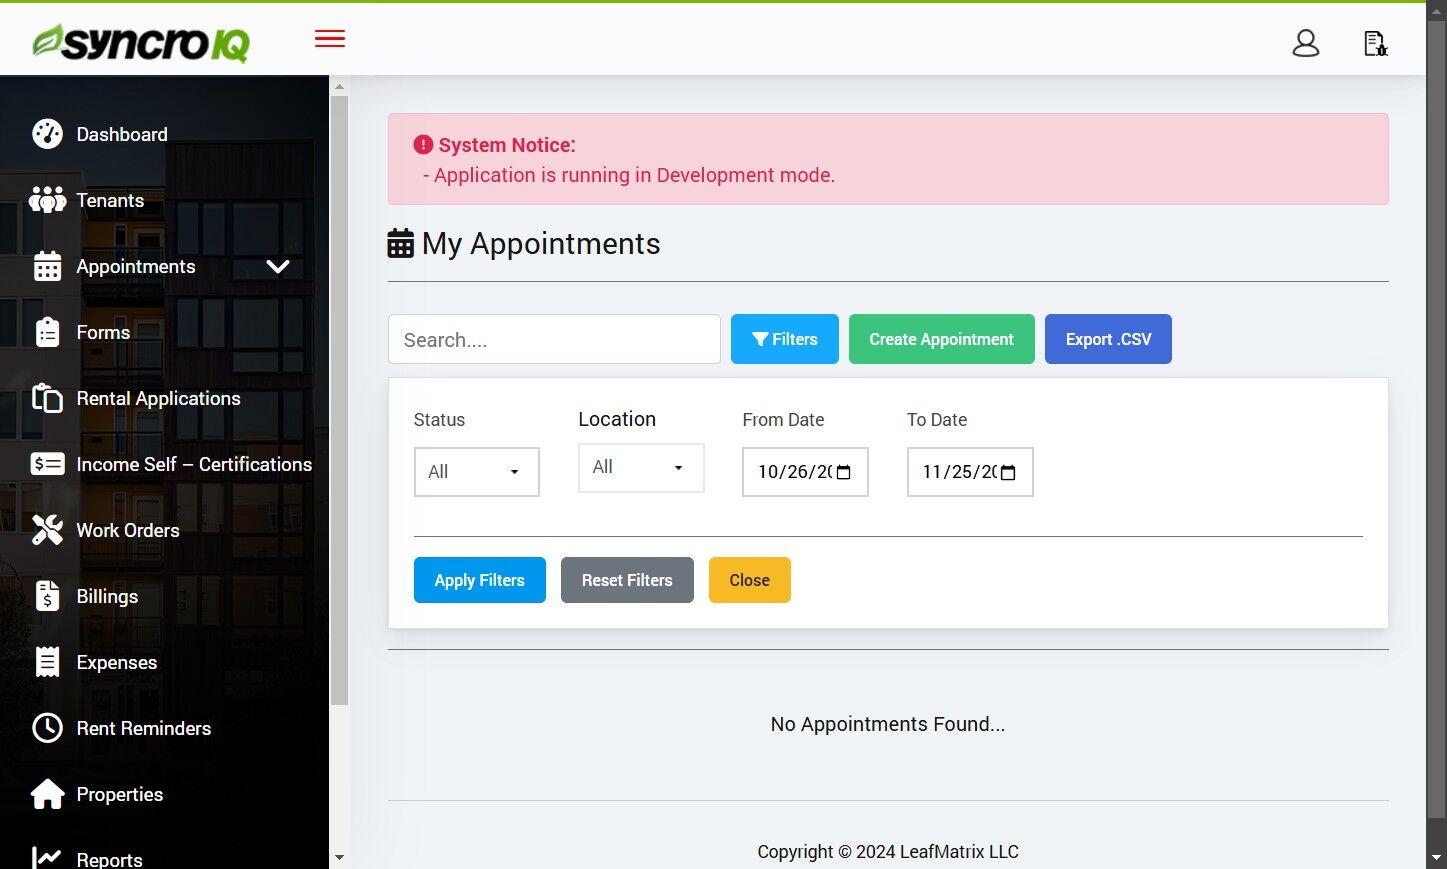Click the Expenses receipt icon
Image resolution: width=1447 pixels, height=869 pixels.
point(47,662)
